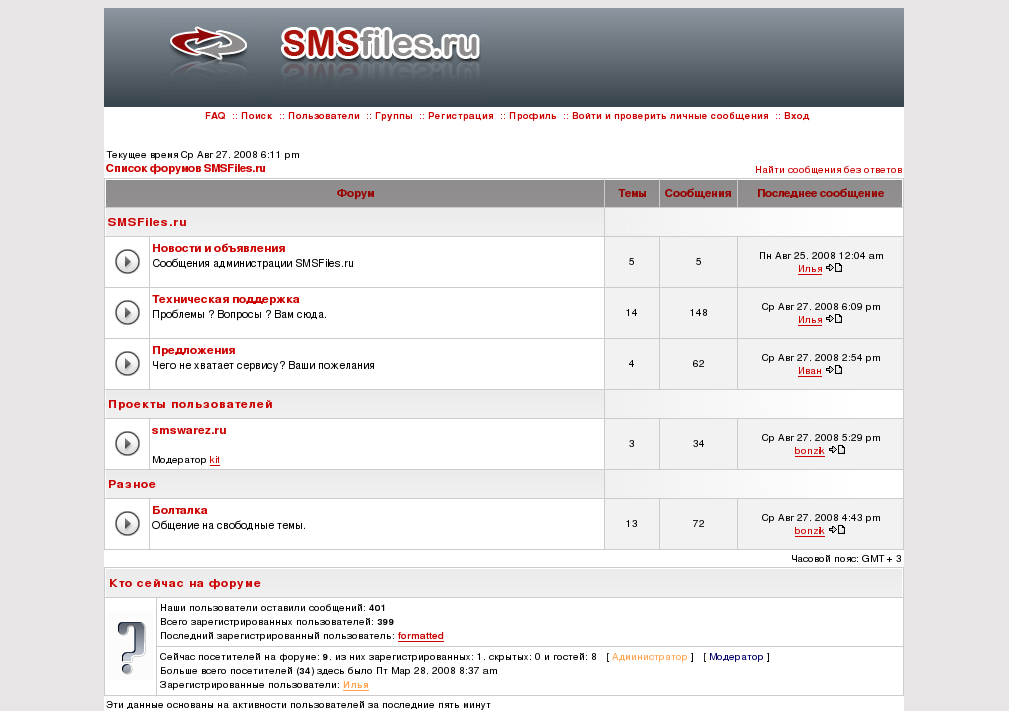The width and height of the screenshot is (1009, 711).
Task: Open the Новости и объявления forum
Action: [x=219, y=248]
